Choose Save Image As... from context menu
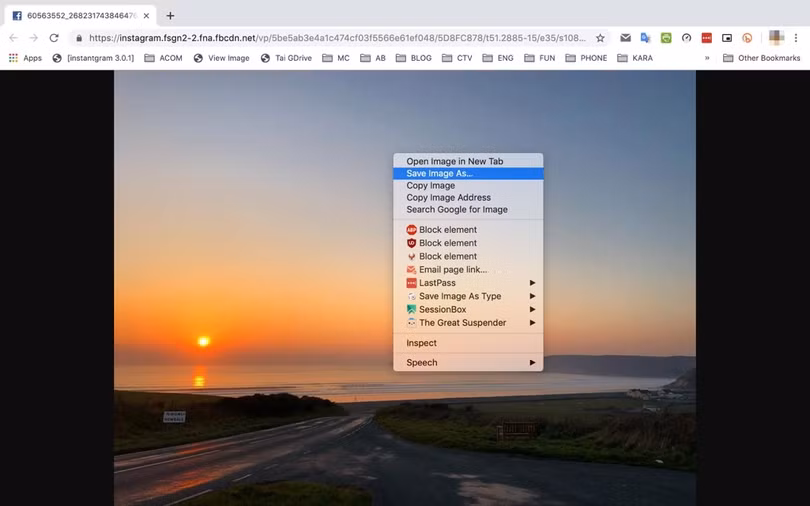The image size is (810, 506). click(x=440, y=173)
